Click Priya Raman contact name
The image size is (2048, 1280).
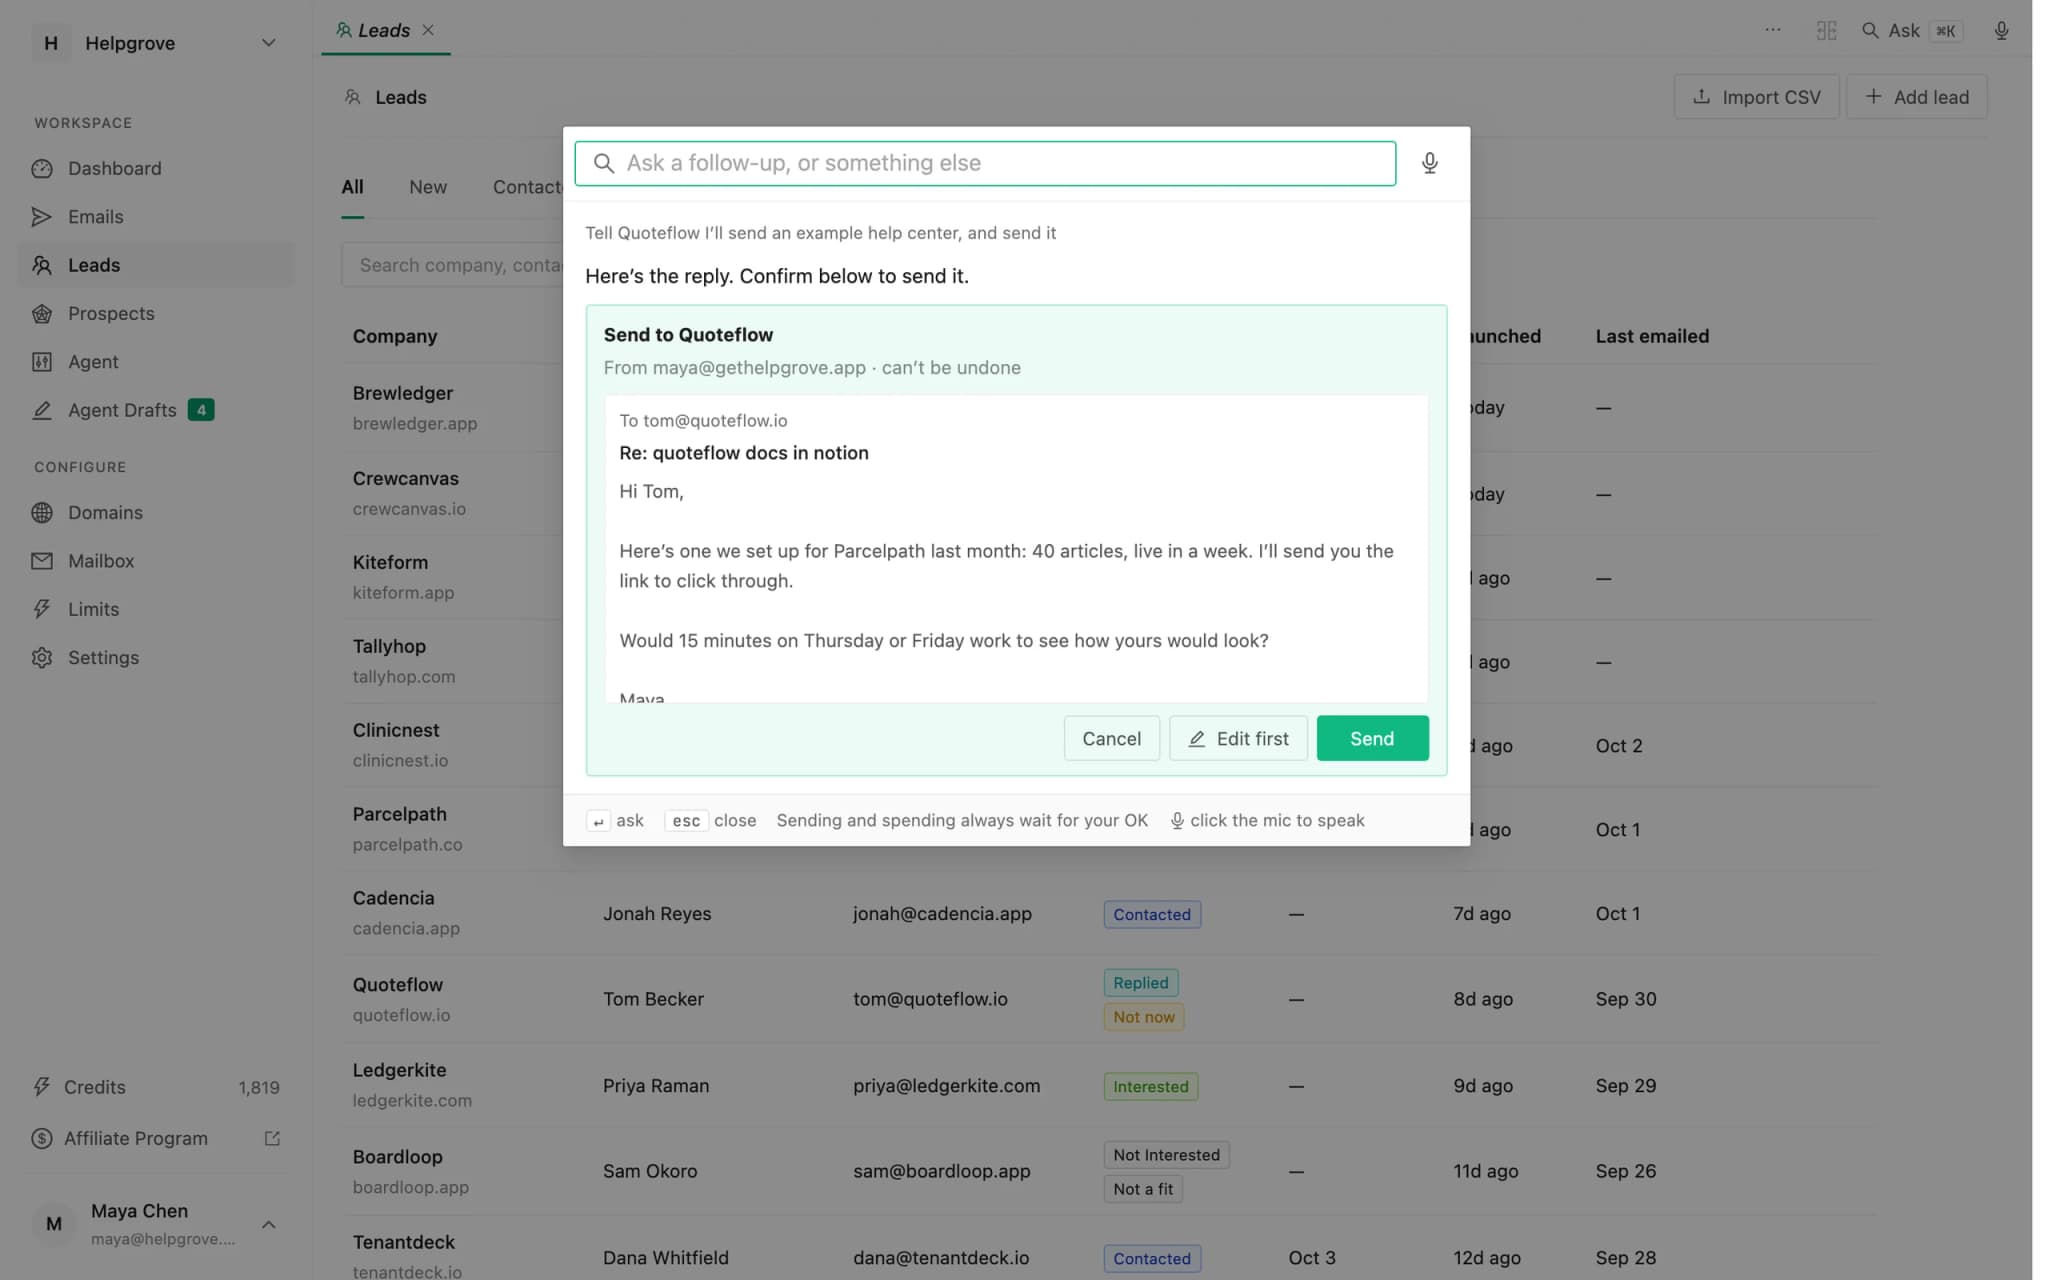coord(656,1086)
